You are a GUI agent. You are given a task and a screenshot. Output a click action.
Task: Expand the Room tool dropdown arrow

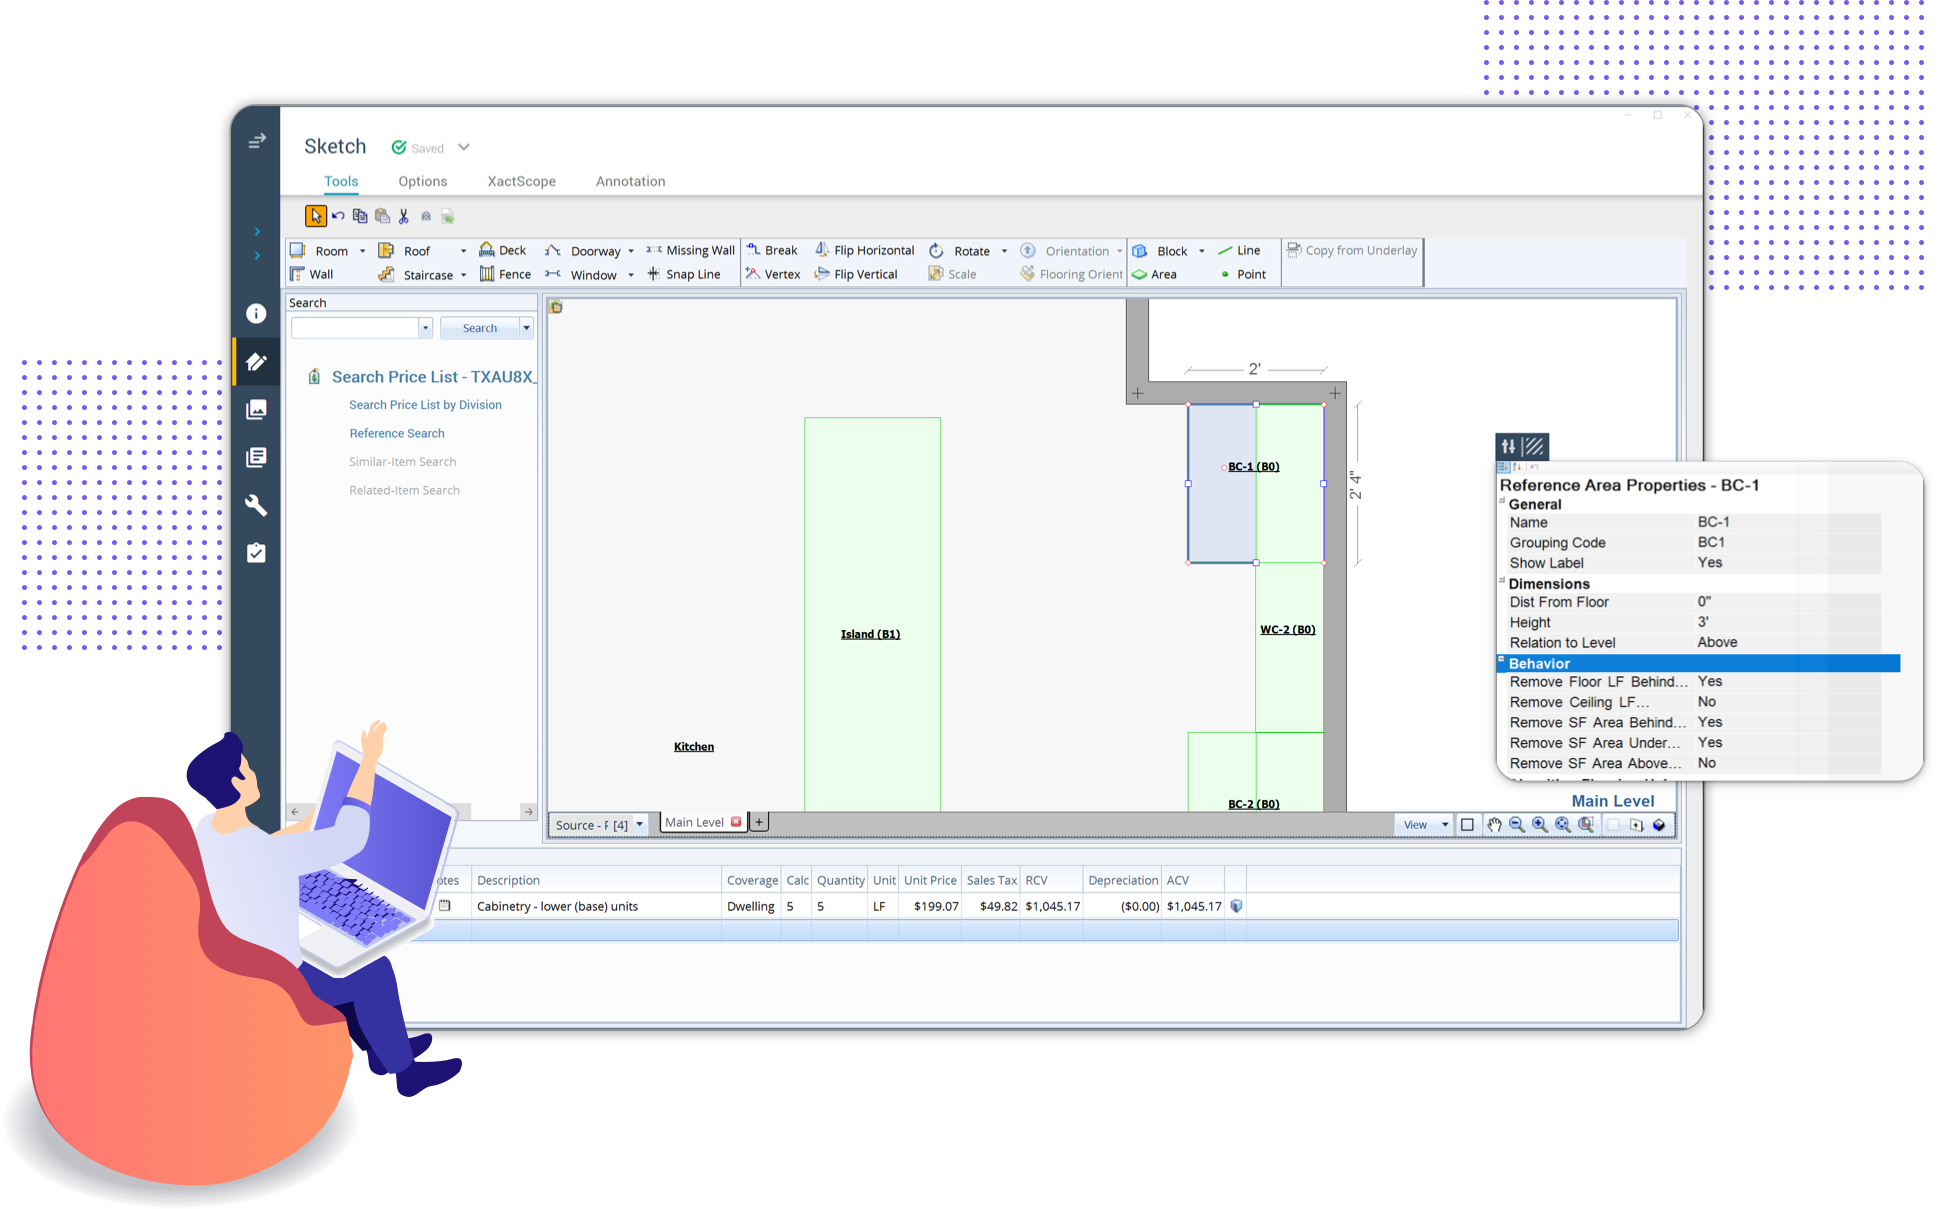click(x=362, y=251)
